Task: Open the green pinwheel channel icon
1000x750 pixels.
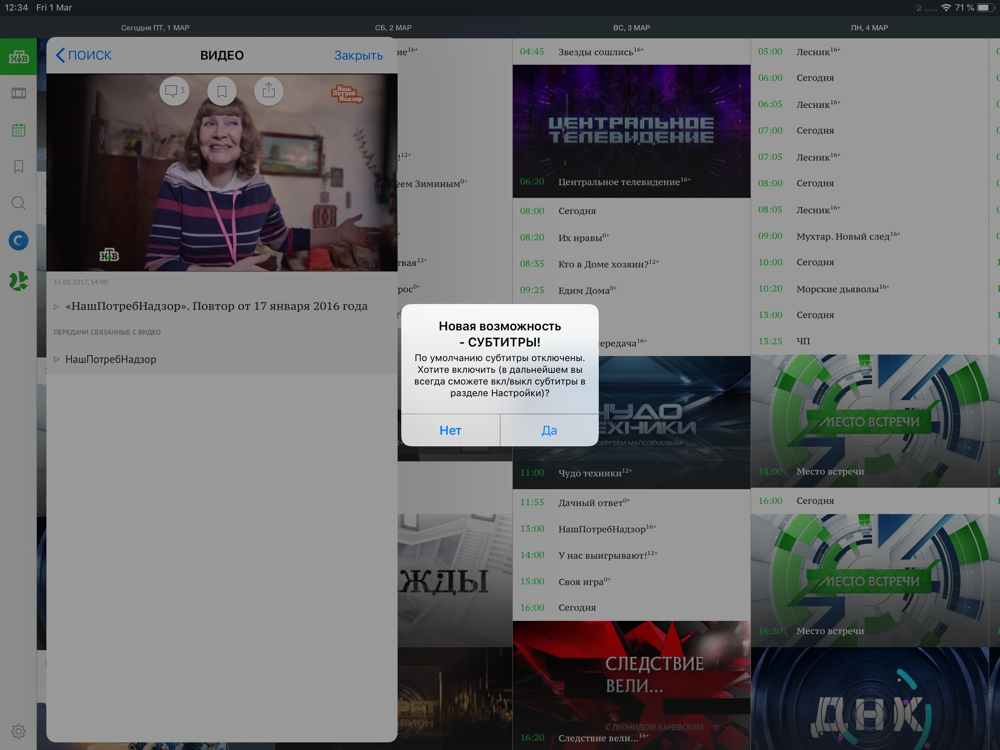Action: [18, 281]
